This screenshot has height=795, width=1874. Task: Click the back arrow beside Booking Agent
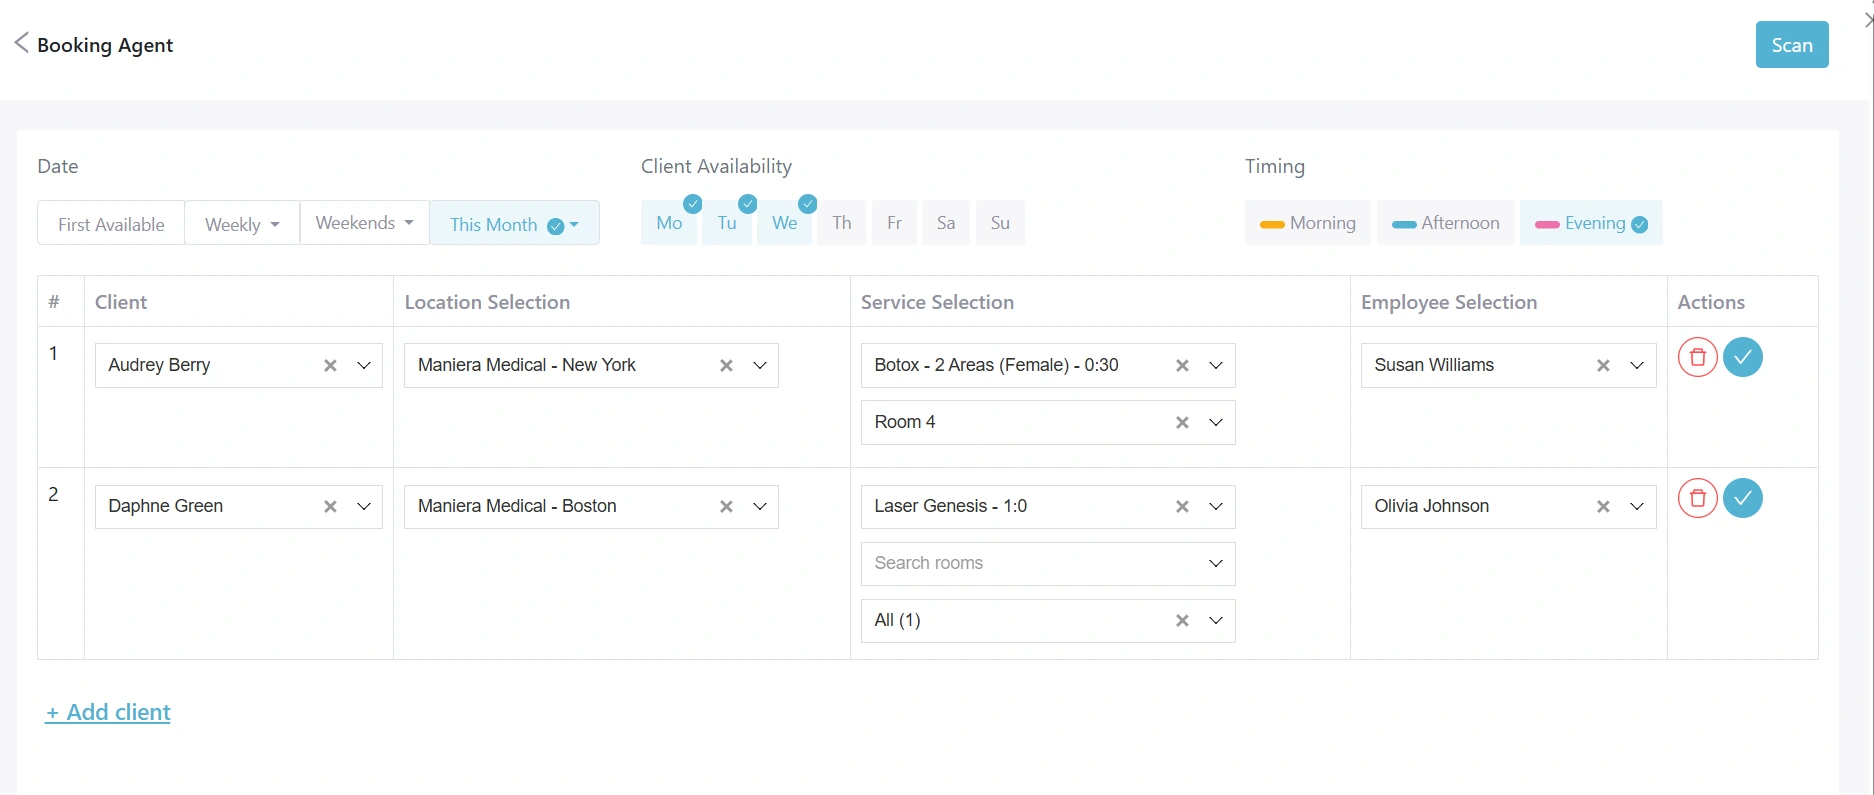(21, 43)
